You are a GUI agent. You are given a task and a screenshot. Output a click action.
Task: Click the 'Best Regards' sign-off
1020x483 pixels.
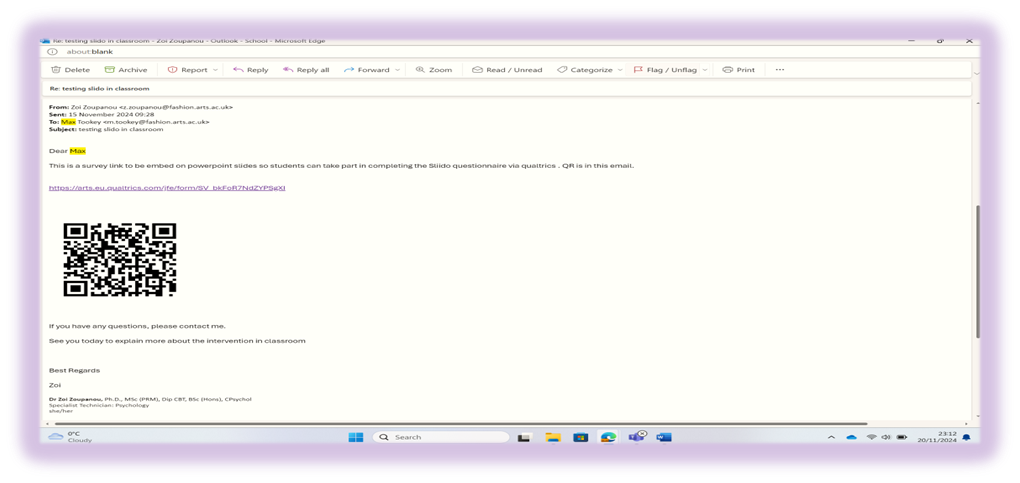[75, 370]
